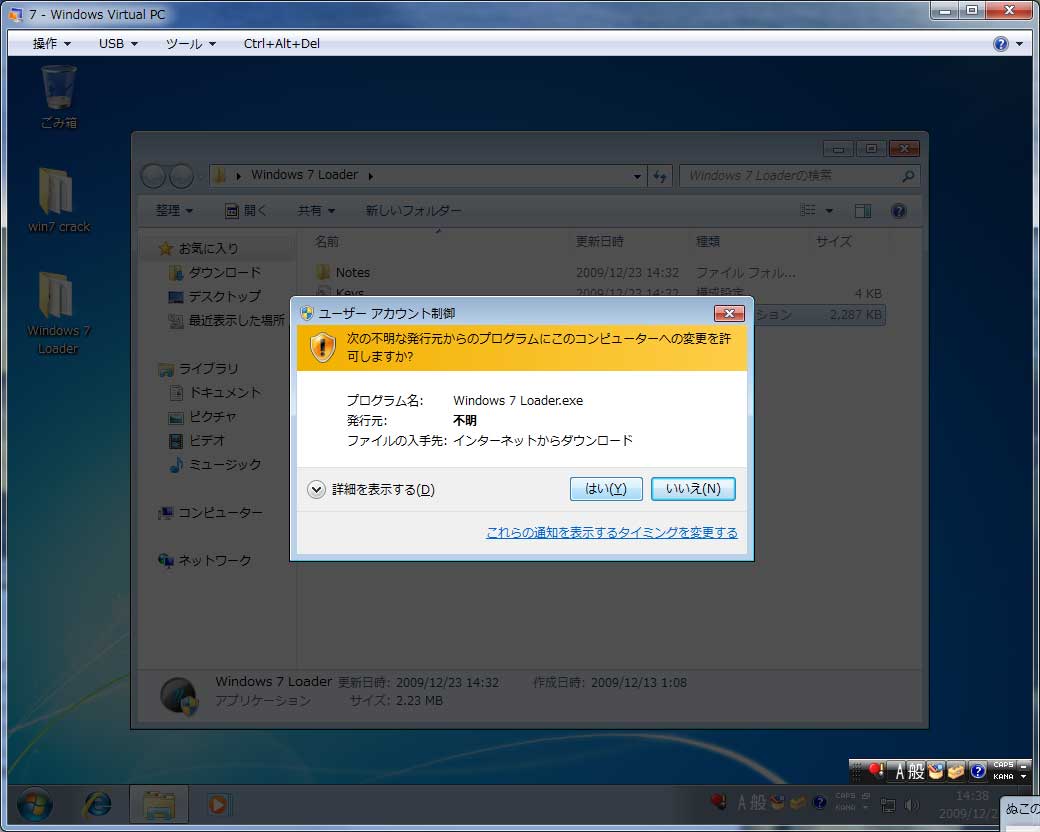Click the Explorer help question mark icon
Viewport: 1040px width, 832px height.
899,211
